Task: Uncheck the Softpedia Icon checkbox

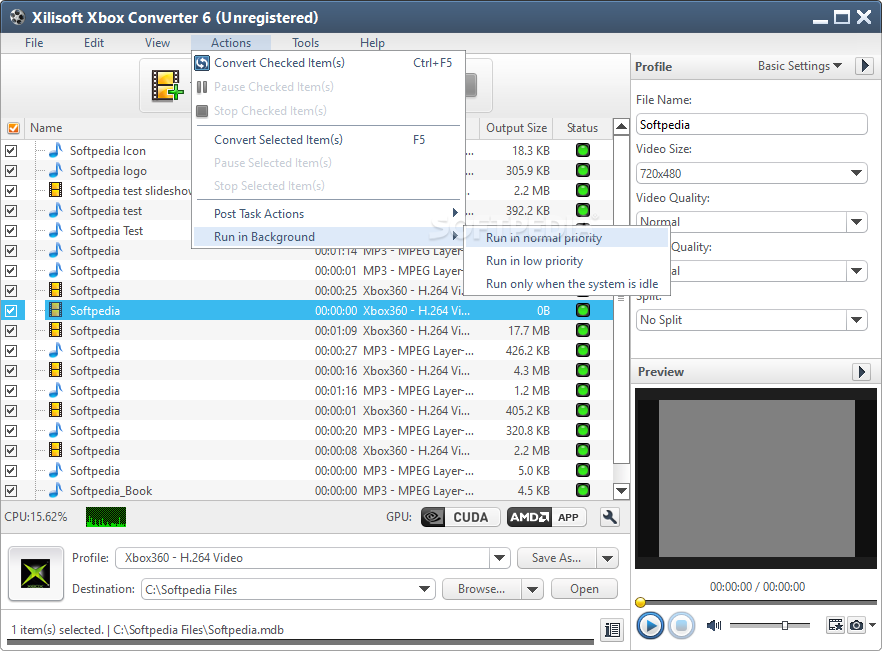Action: click(11, 151)
